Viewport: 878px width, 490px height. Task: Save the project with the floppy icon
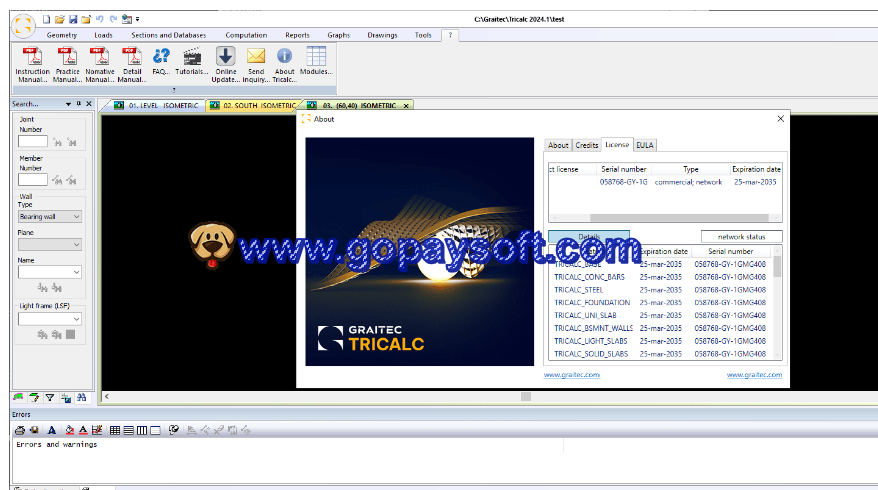(x=73, y=19)
